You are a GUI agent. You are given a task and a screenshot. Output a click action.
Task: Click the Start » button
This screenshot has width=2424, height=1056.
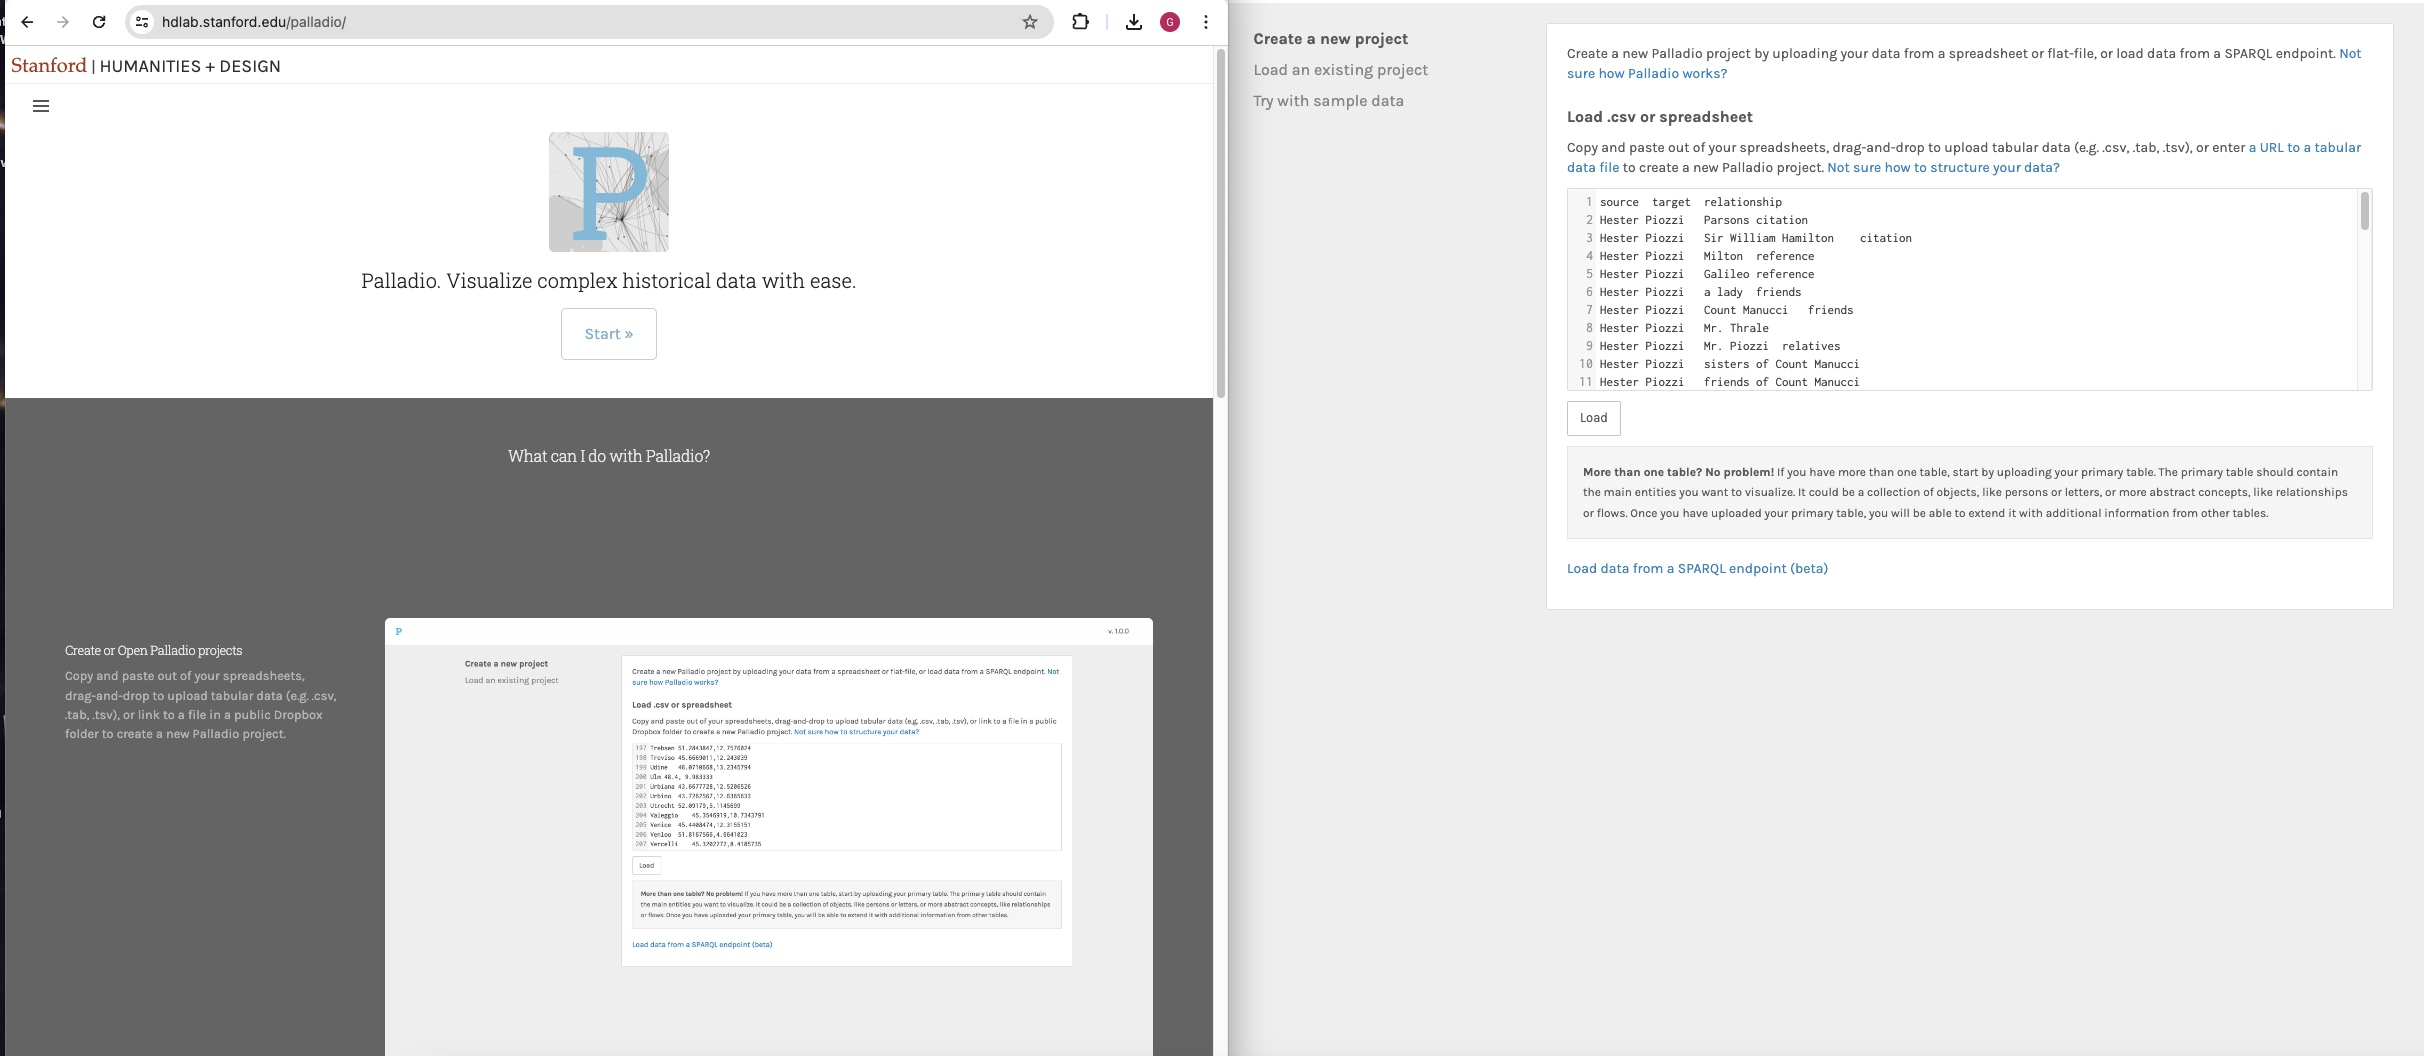click(609, 334)
